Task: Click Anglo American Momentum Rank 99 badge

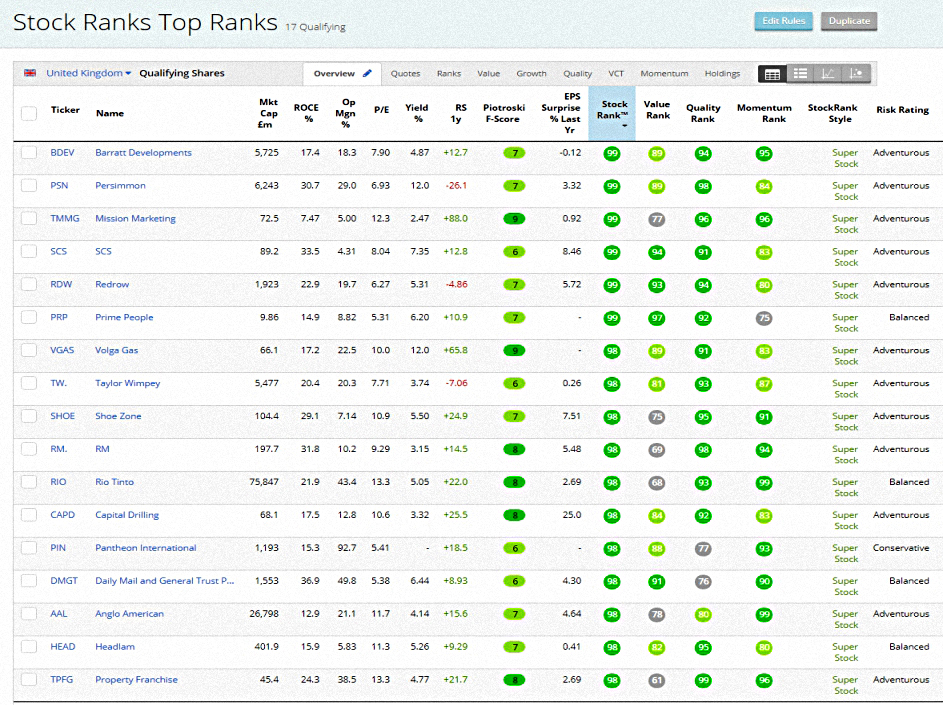Action: [x=764, y=615]
